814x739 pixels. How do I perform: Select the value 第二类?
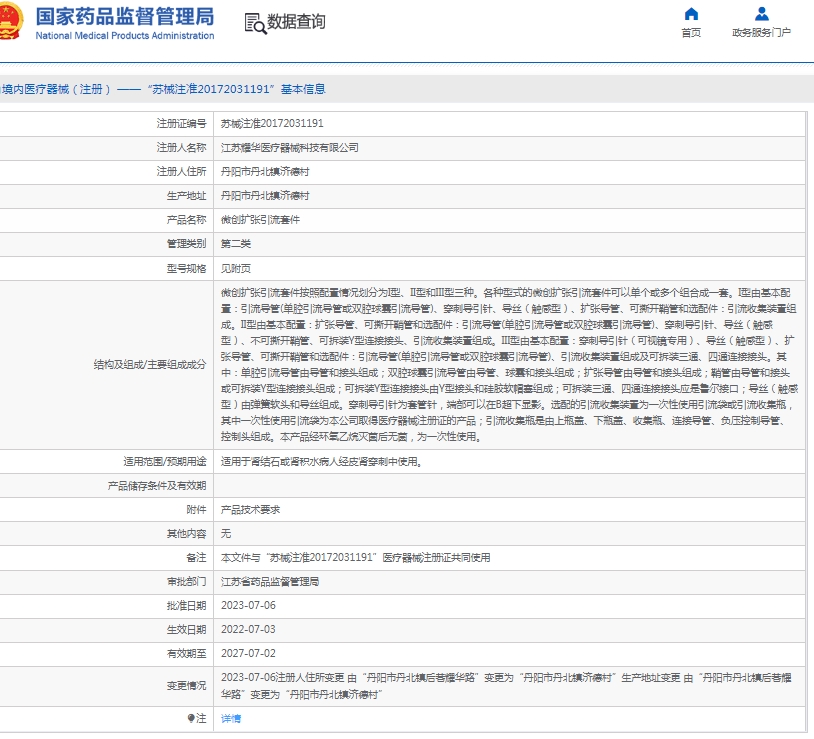point(236,244)
